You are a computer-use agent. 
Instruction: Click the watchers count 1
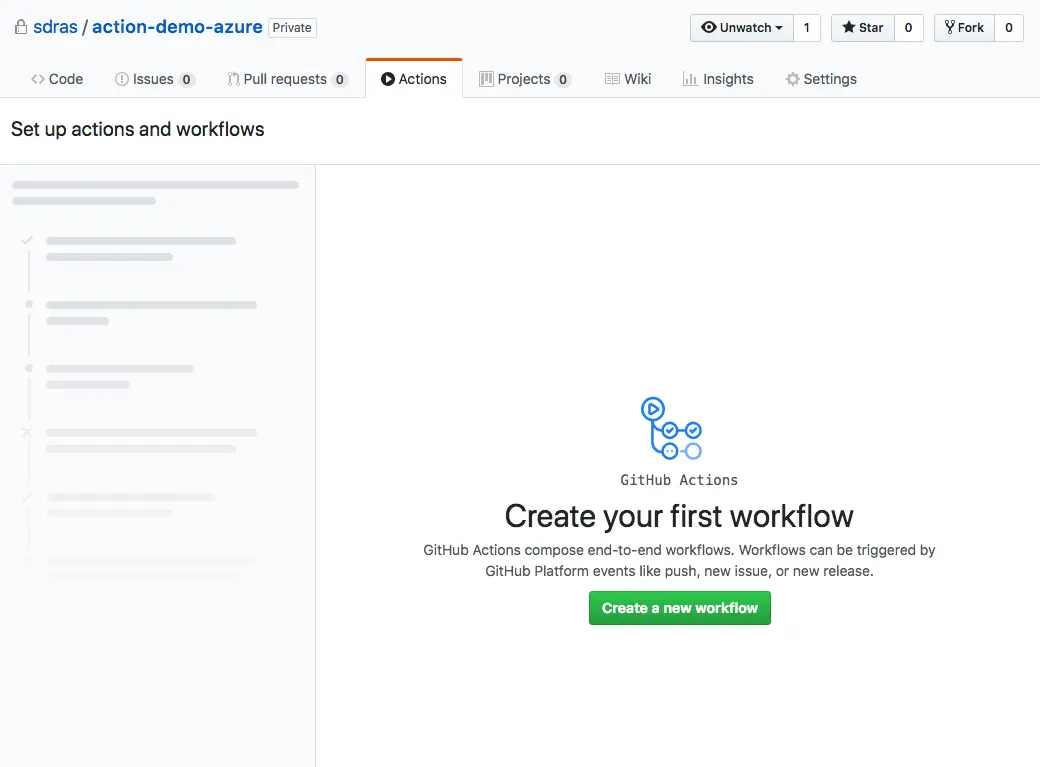807,28
